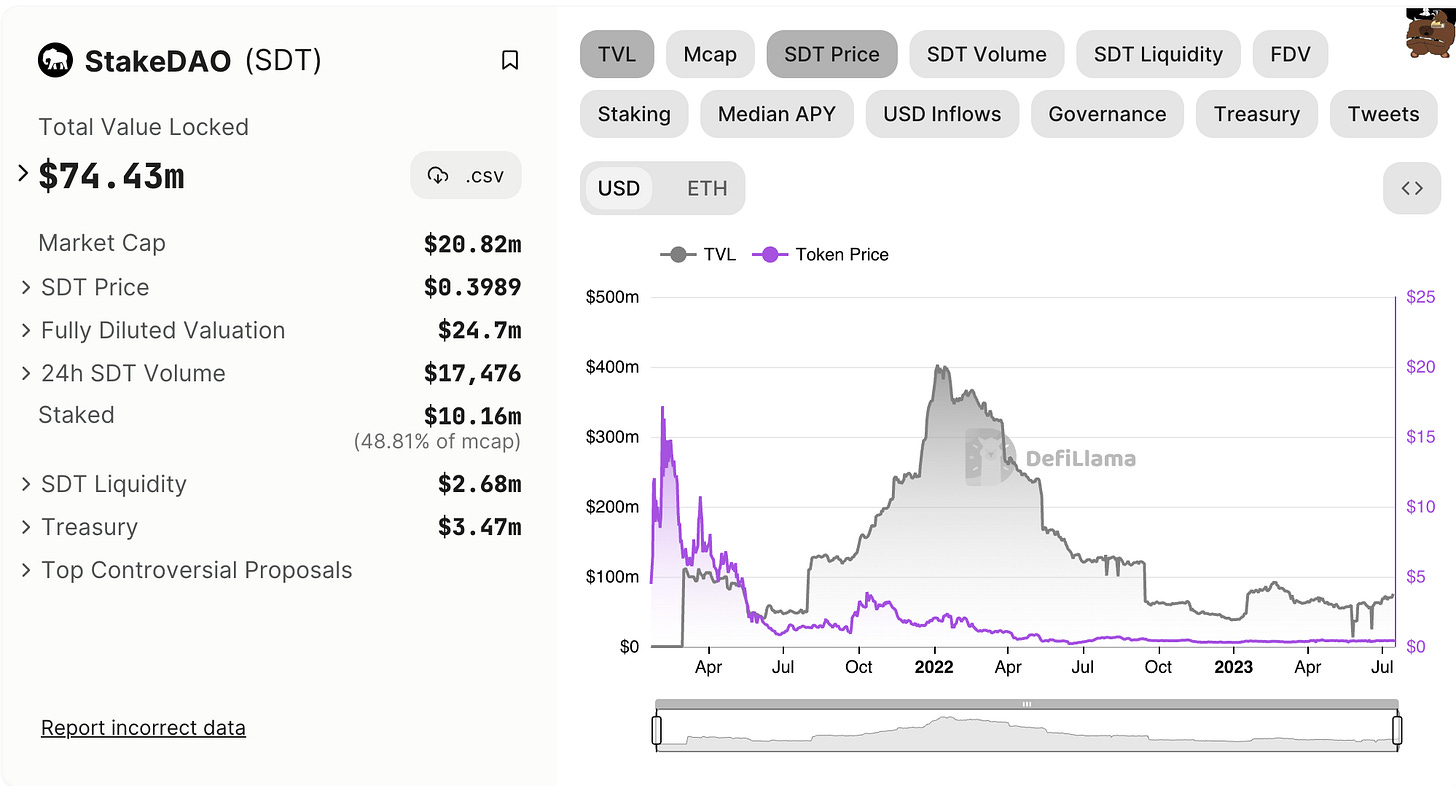Click the 2022 label on the chart axis
Image resolution: width=1456 pixels, height=786 pixels.
pyautogui.click(x=933, y=666)
